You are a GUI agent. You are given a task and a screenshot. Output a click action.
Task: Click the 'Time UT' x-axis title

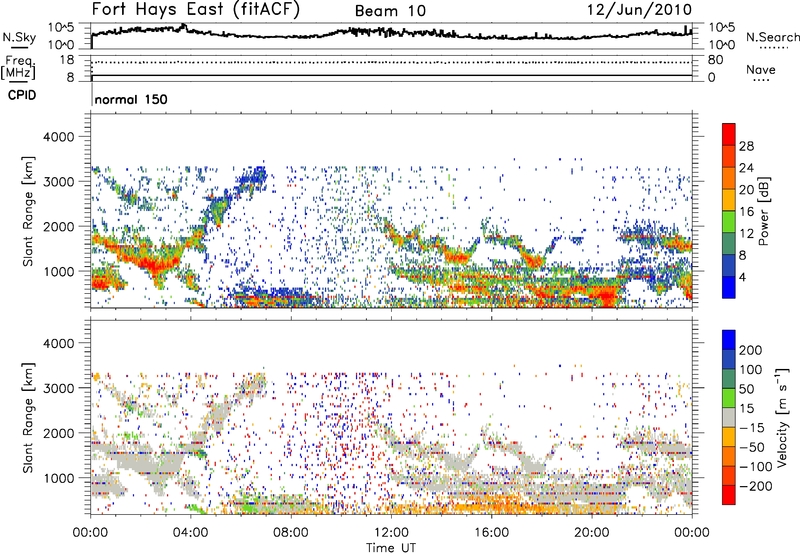click(x=391, y=548)
